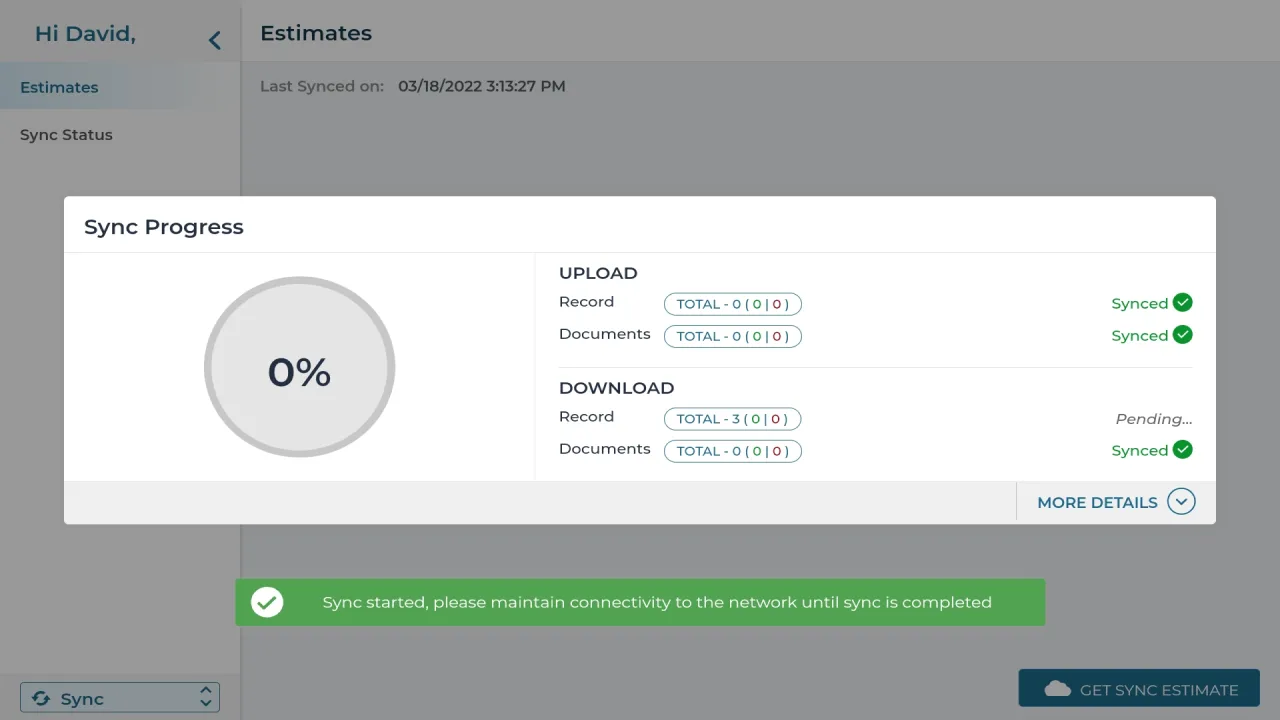
Task: Click the Hi David greeting
Action: click(x=85, y=34)
